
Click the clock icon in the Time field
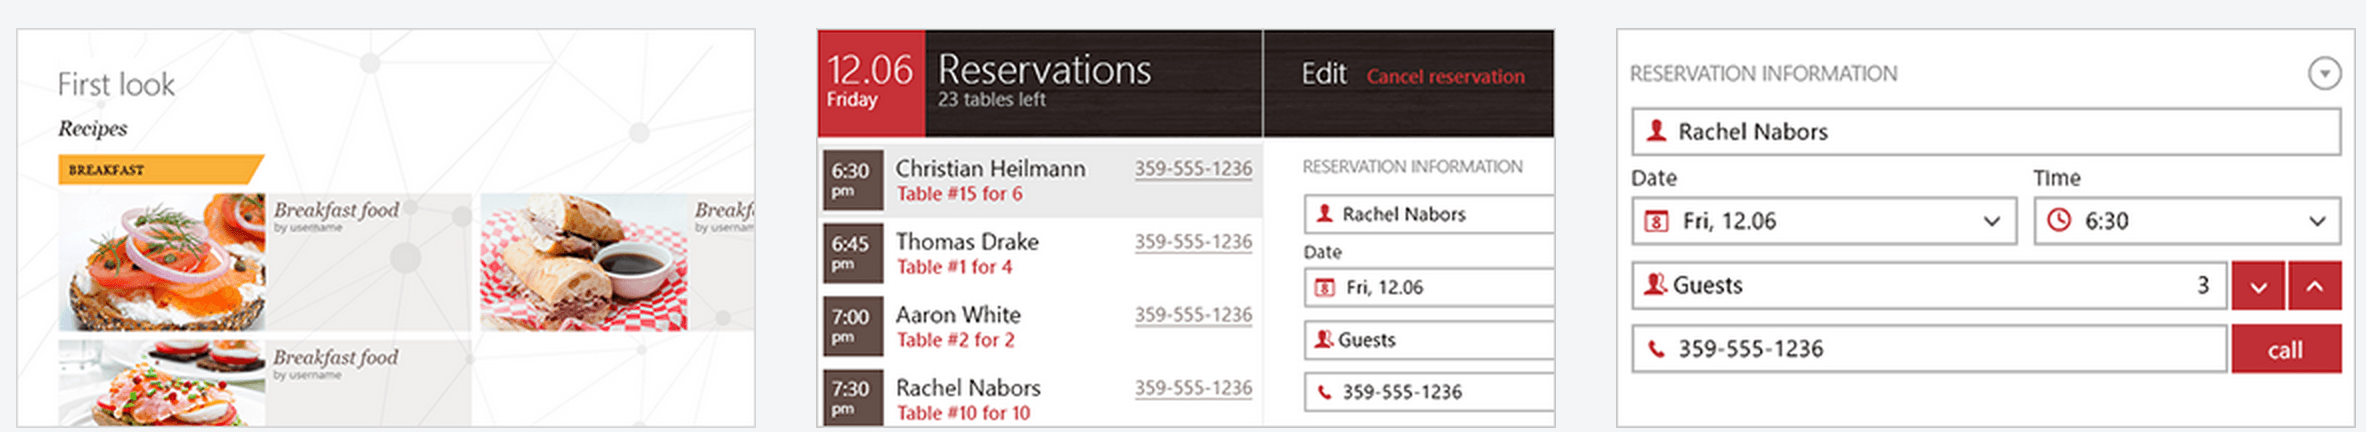[2059, 220]
